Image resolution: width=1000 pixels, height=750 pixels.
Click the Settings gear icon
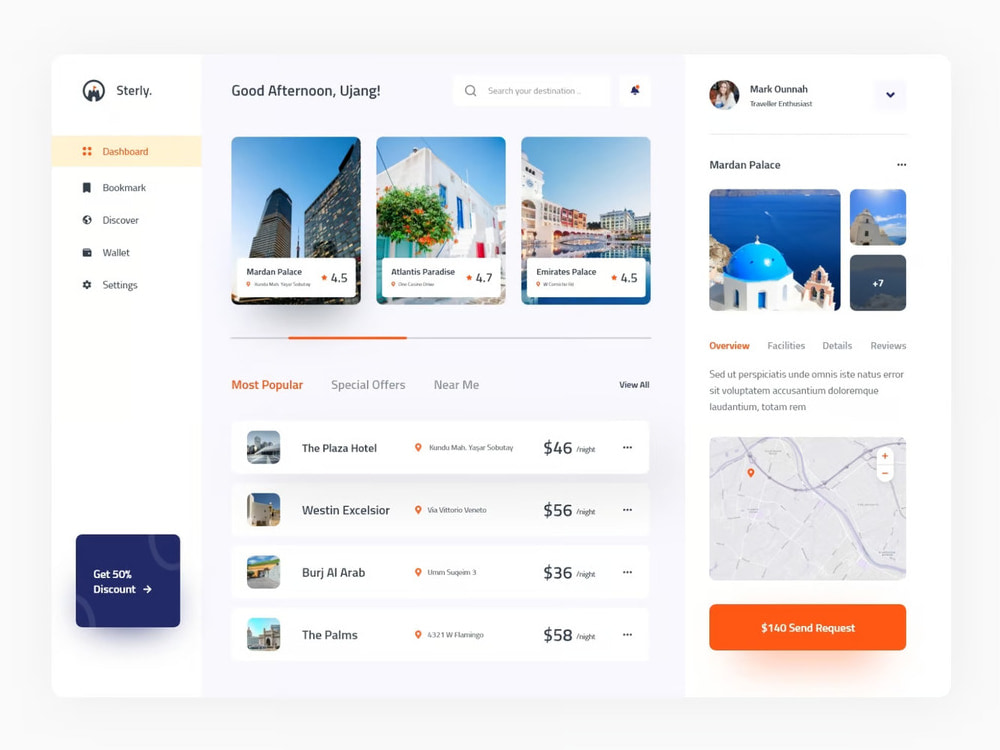click(x=87, y=284)
